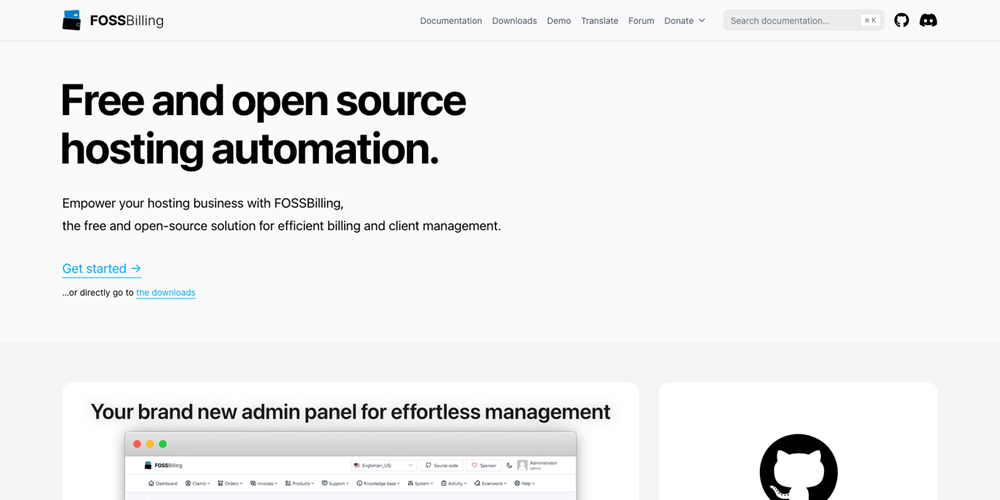Open English(en_US) language dropdown in preview
Viewport: 1000px width, 500px height.
[384, 466]
